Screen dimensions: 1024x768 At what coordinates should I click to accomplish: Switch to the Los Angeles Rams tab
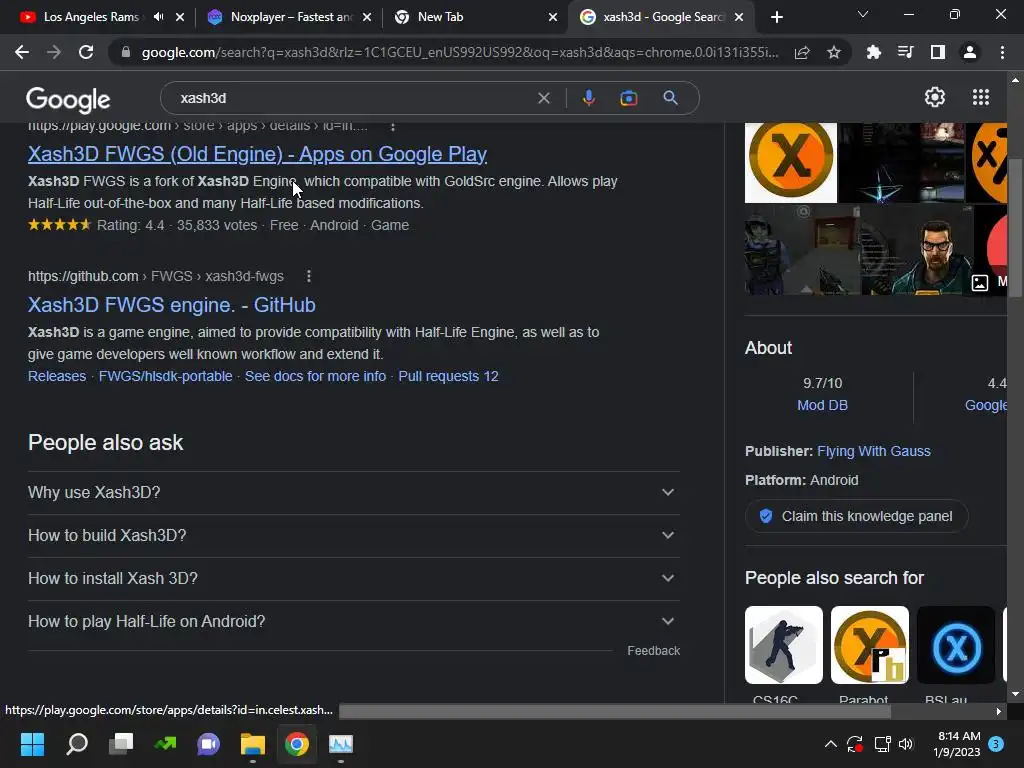pyautogui.click(x=91, y=17)
